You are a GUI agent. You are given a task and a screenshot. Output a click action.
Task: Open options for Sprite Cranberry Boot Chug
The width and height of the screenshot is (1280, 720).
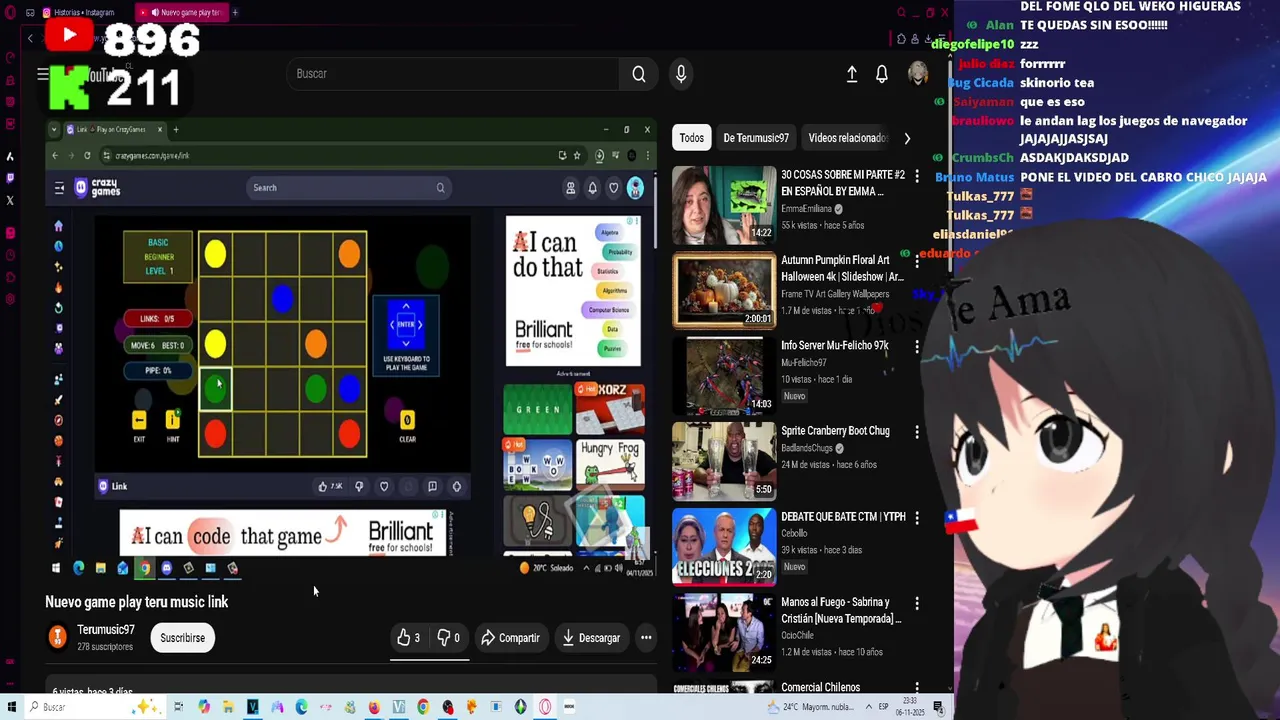(x=917, y=432)
